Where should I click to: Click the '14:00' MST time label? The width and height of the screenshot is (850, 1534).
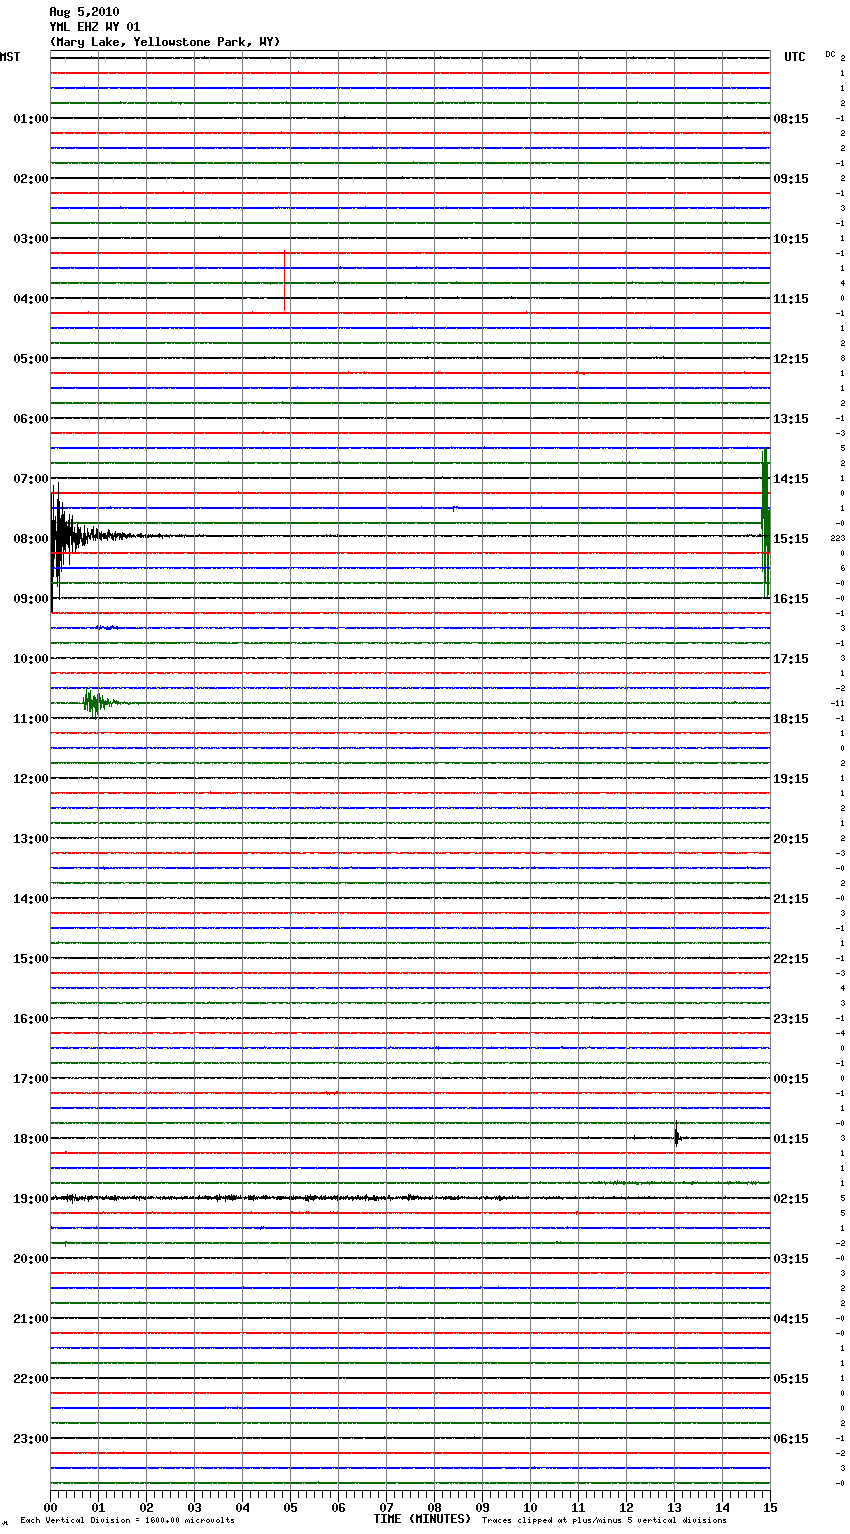click(x=31, y=899)
